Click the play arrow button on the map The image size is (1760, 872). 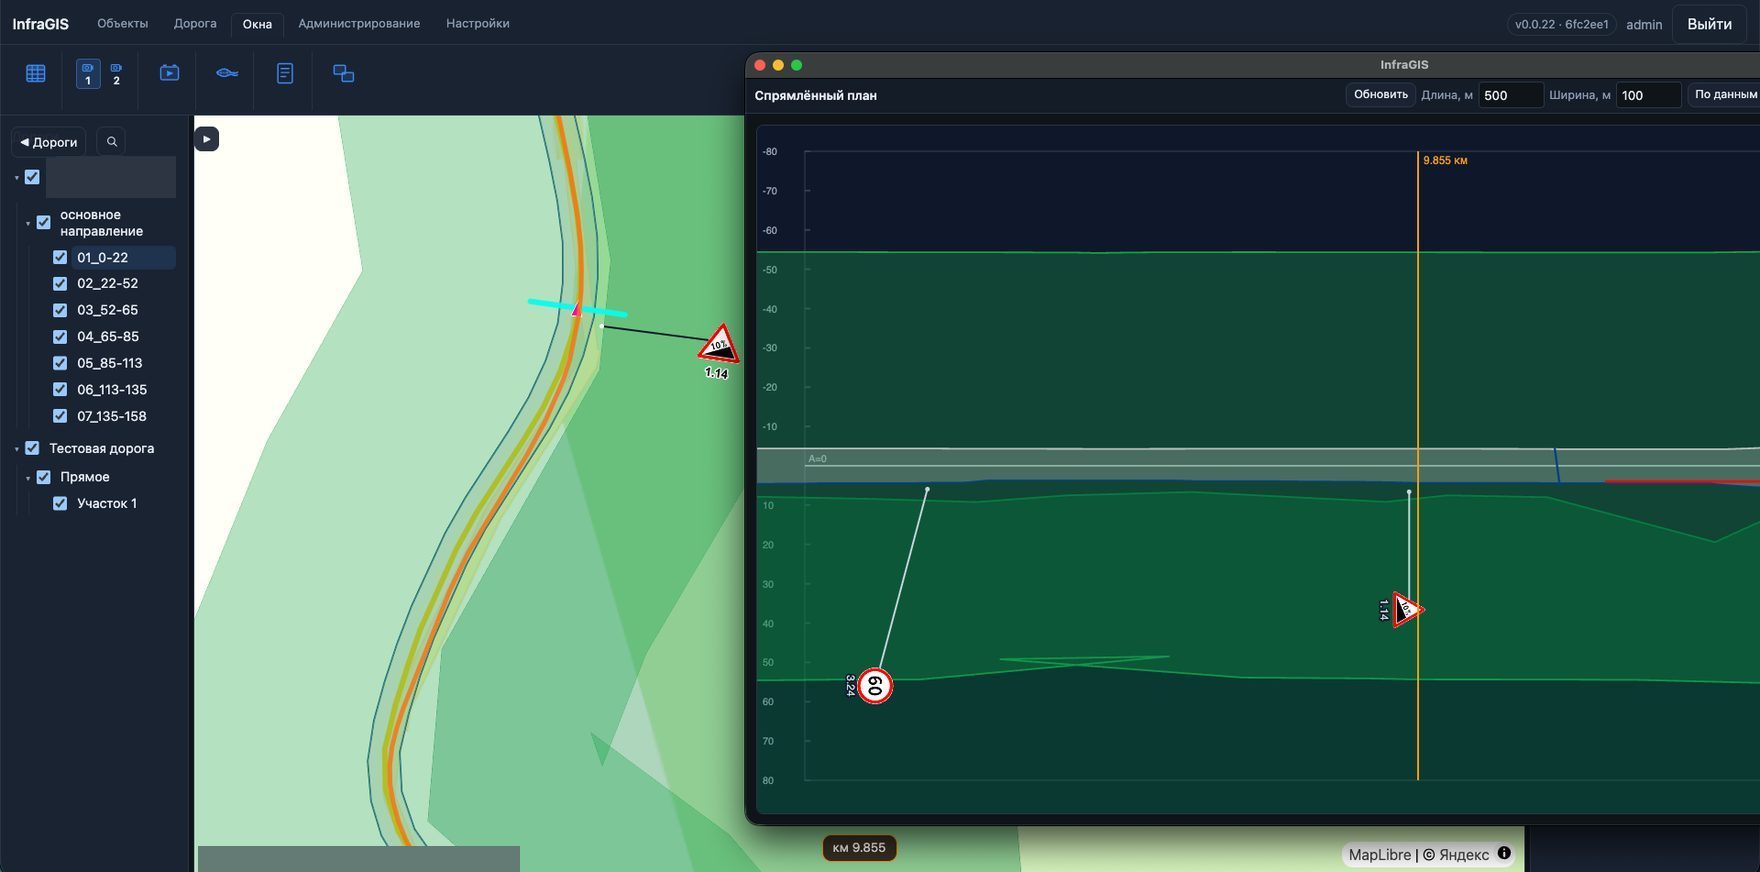[206, 139]
